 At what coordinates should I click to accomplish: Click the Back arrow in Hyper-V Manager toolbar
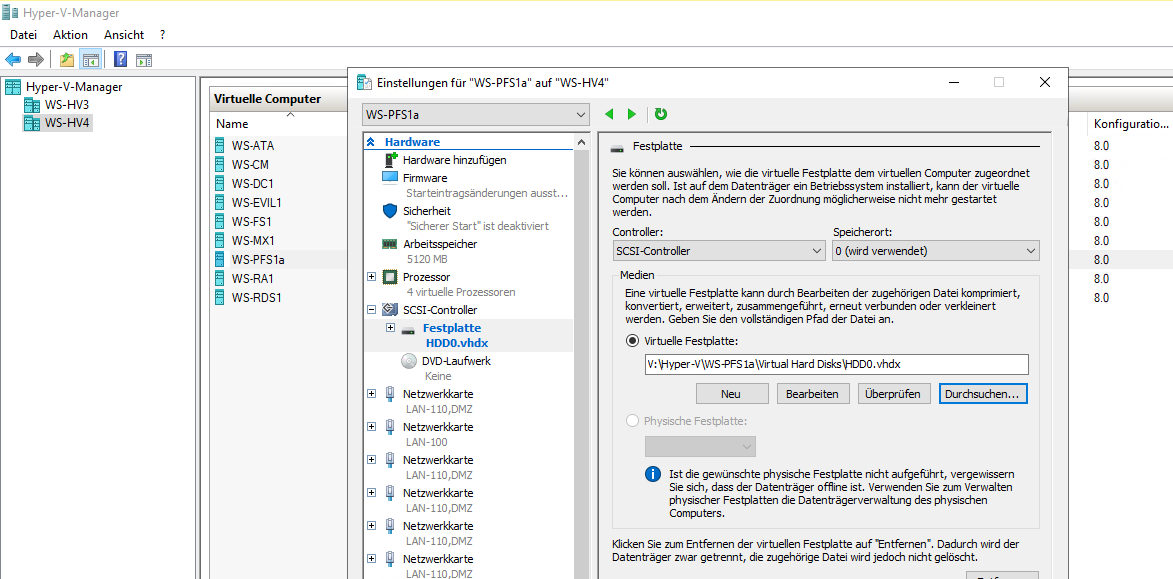13,59
